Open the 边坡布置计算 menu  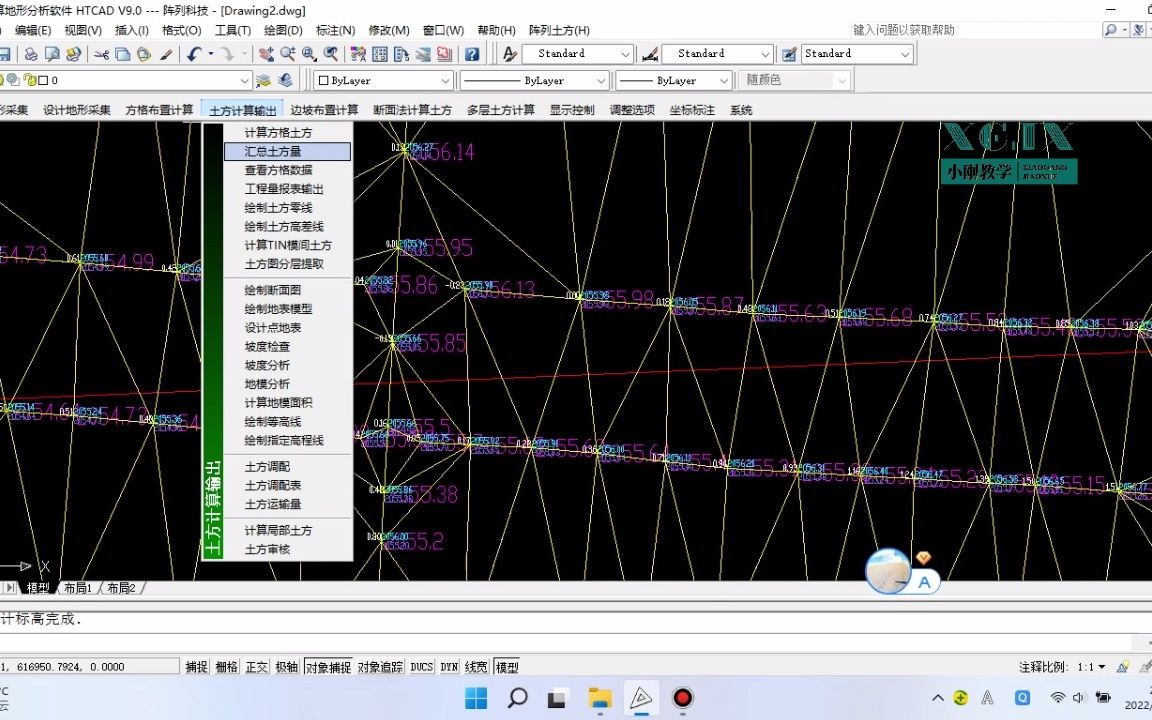323,110
